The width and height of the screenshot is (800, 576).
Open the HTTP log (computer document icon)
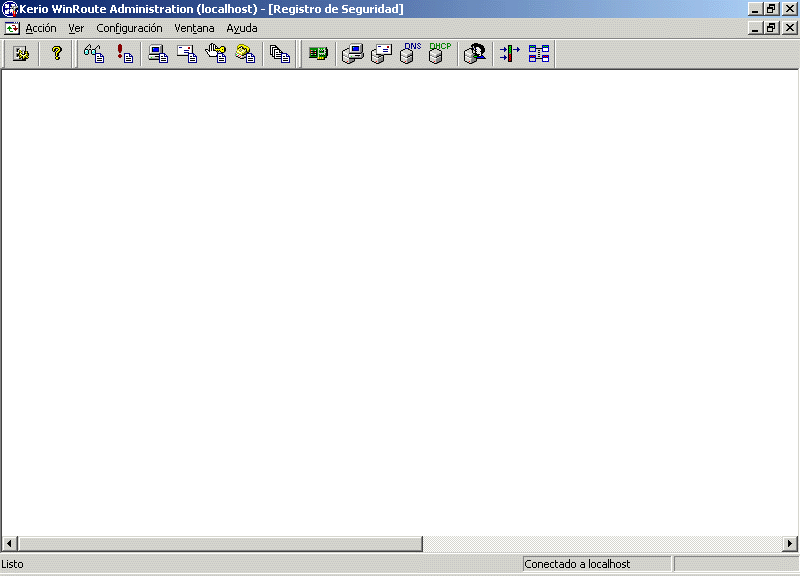[158, 54]
